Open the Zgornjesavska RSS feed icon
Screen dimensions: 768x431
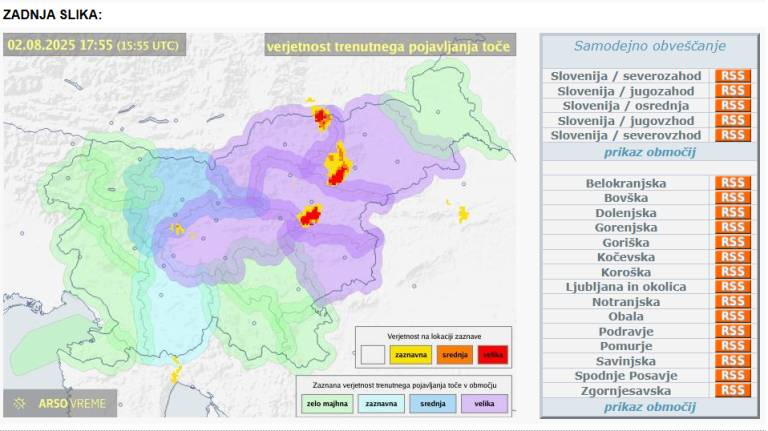(732, 390)
